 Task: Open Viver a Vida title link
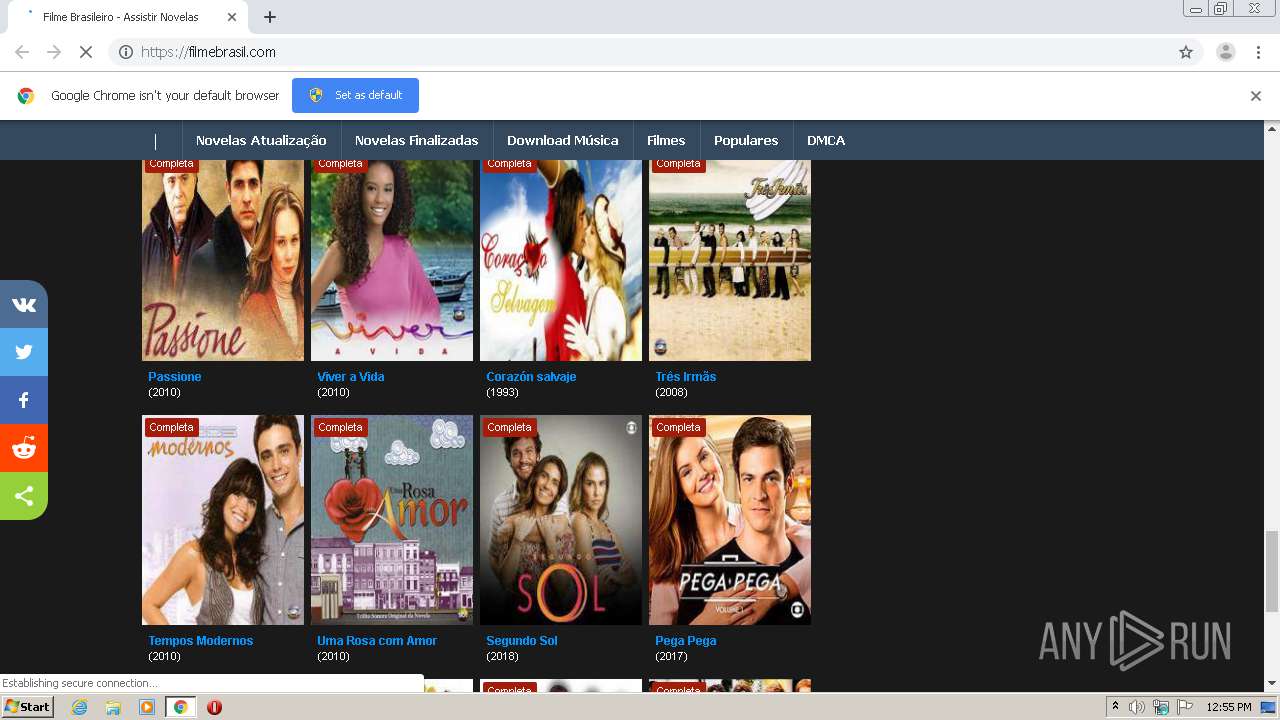(x=351, y=377)
